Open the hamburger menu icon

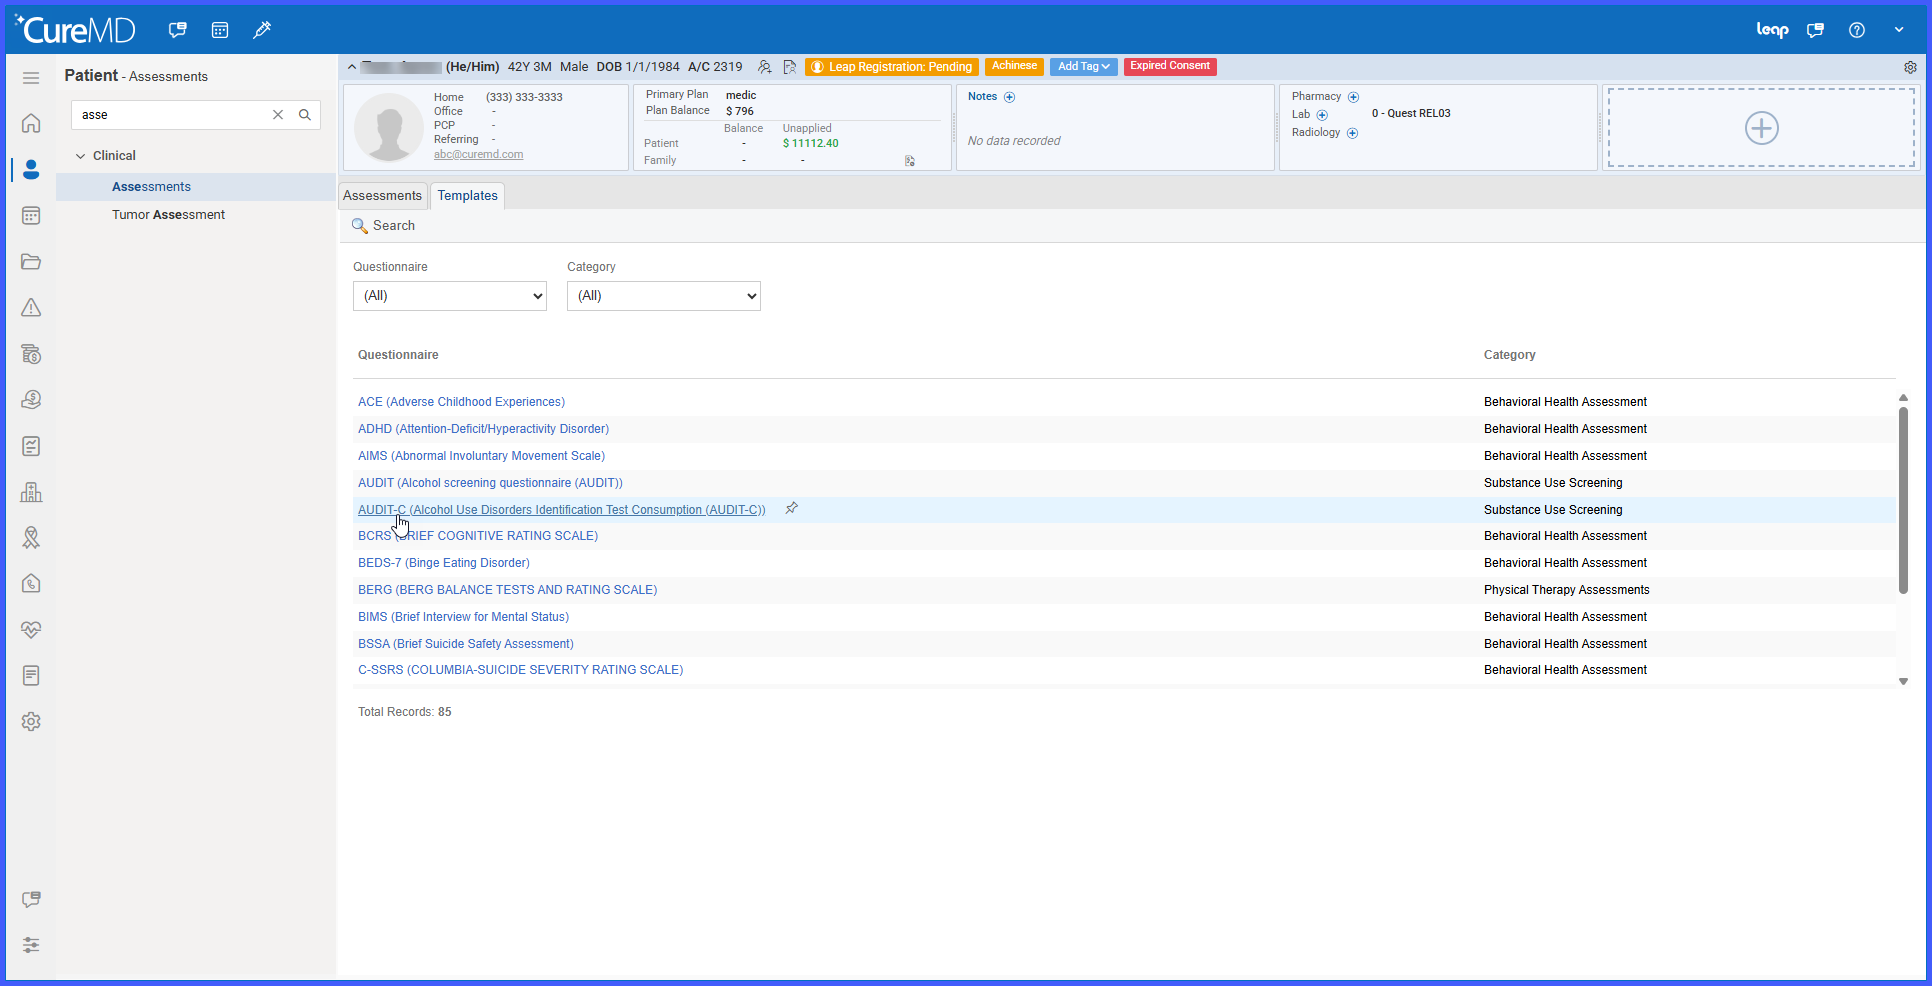point(31,78)
